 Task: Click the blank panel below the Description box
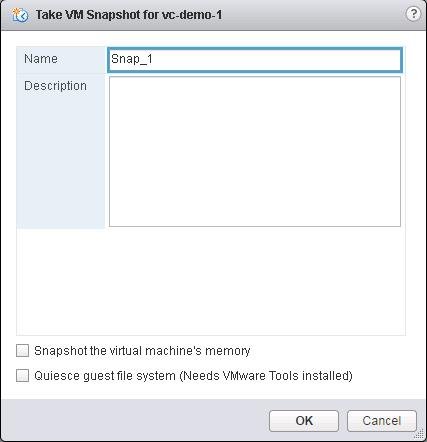click(211, 282)
